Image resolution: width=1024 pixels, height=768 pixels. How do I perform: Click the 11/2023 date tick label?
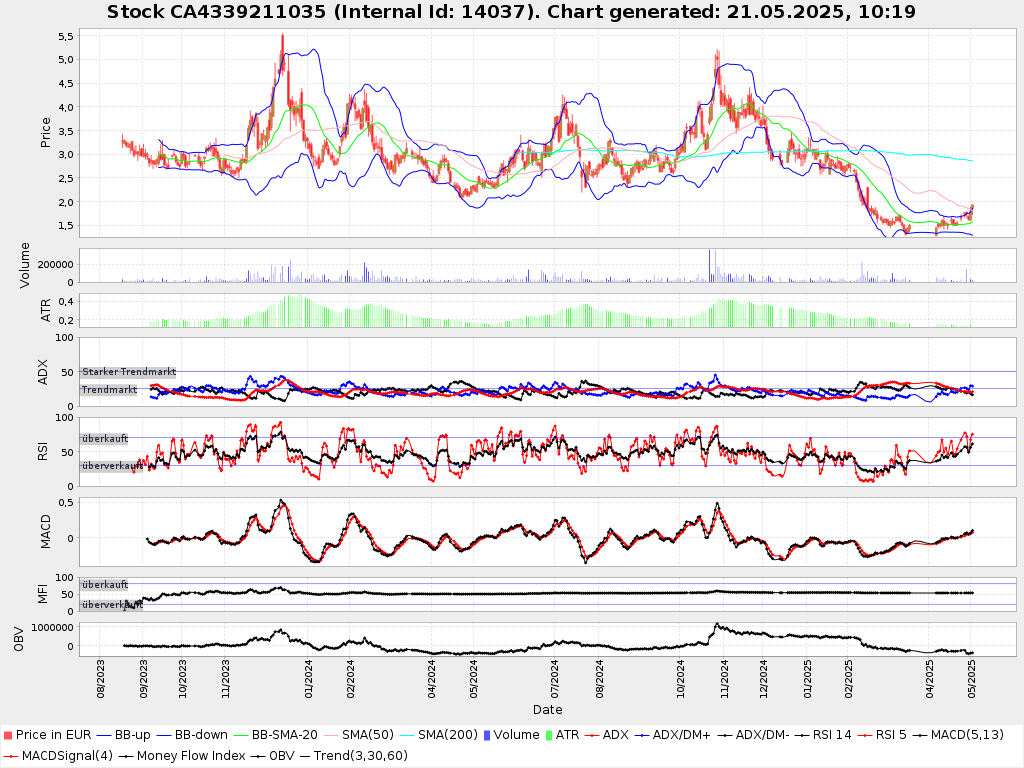click(x=225, y=679)
